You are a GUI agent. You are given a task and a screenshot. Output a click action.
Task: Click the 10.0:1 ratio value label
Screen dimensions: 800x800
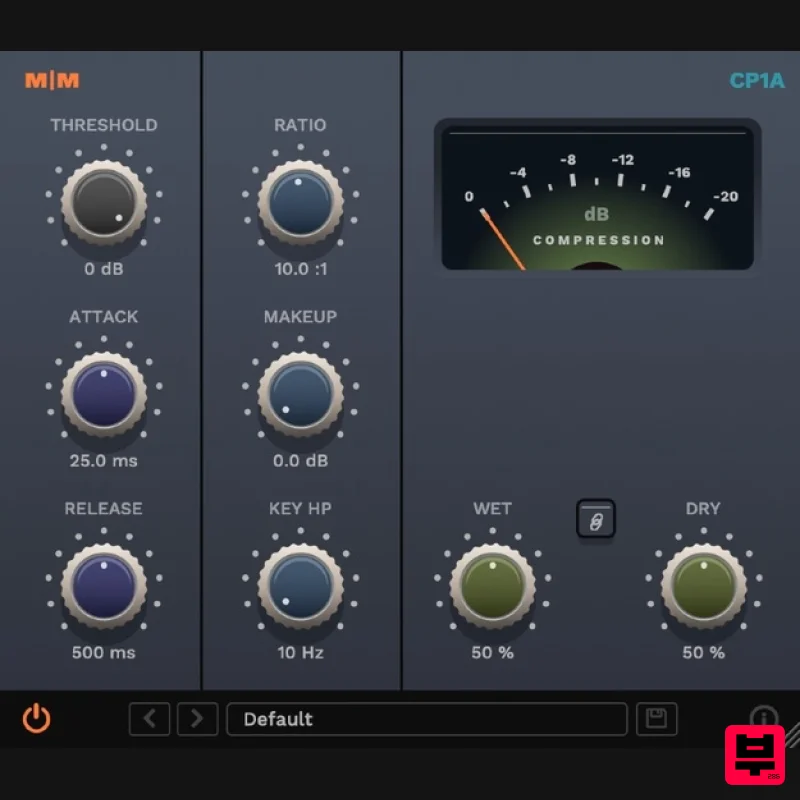300,268
